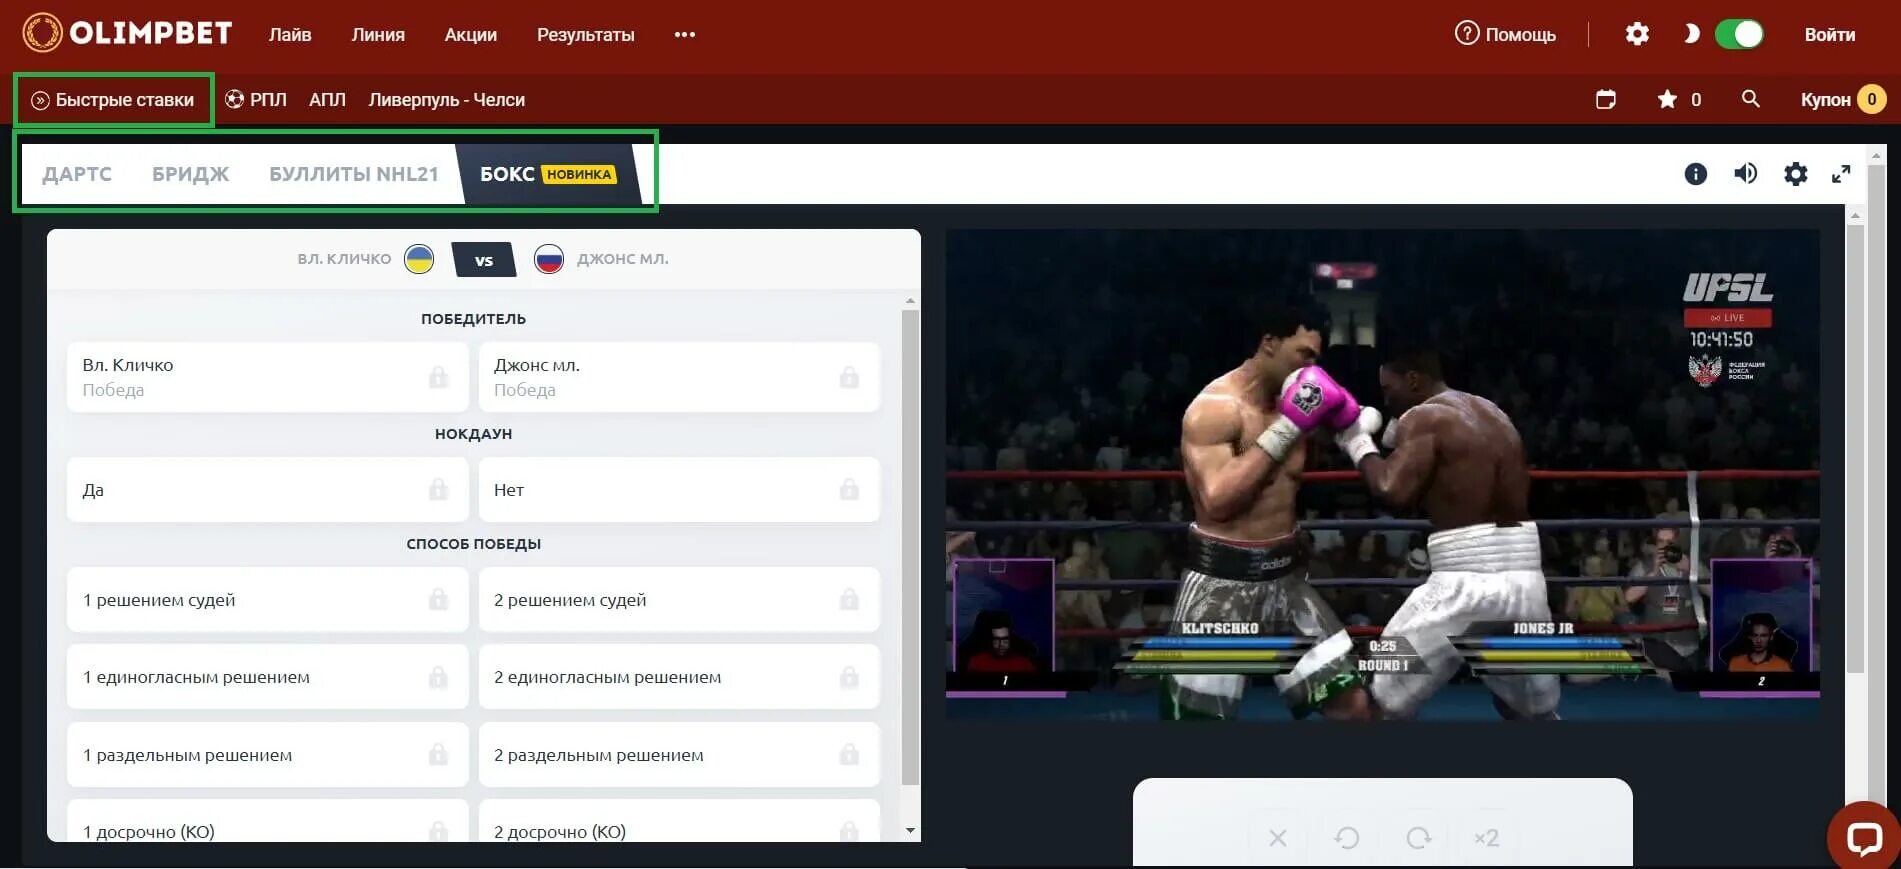Select 2 досрочно (КО)
Viewport: 1901px width, 869px height.
click(x=679, y=821)
